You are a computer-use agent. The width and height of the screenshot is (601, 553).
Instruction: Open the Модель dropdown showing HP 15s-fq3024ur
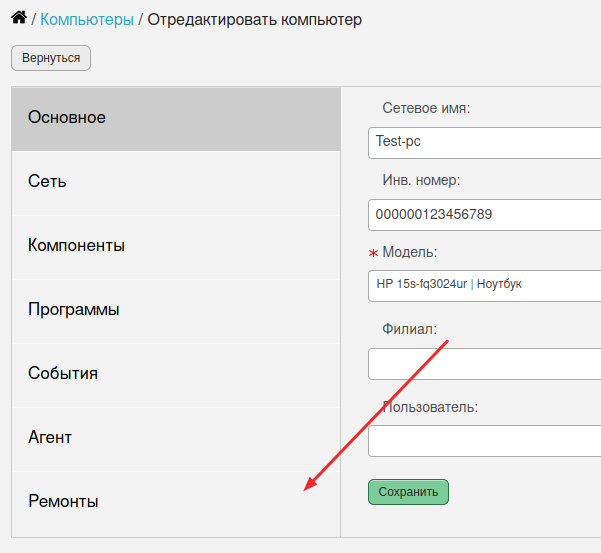[484, 286]
